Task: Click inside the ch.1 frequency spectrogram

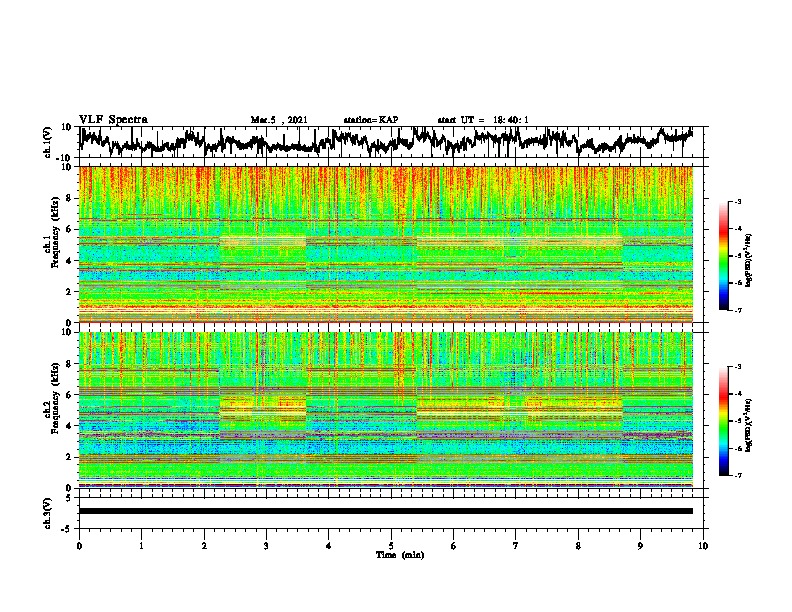Action: coord(386,244)
